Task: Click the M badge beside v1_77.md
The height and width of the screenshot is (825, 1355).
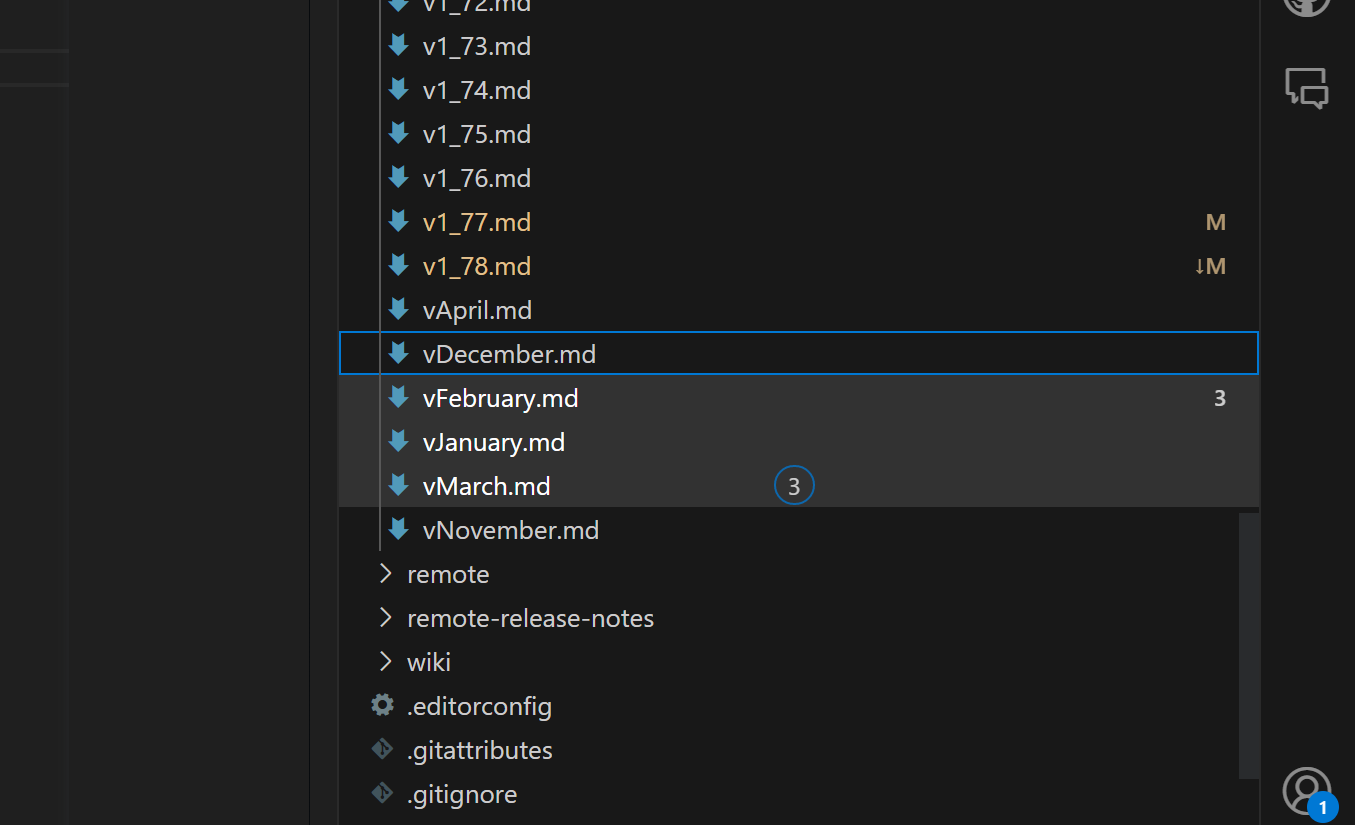Action: click(x=1216, y=222)
